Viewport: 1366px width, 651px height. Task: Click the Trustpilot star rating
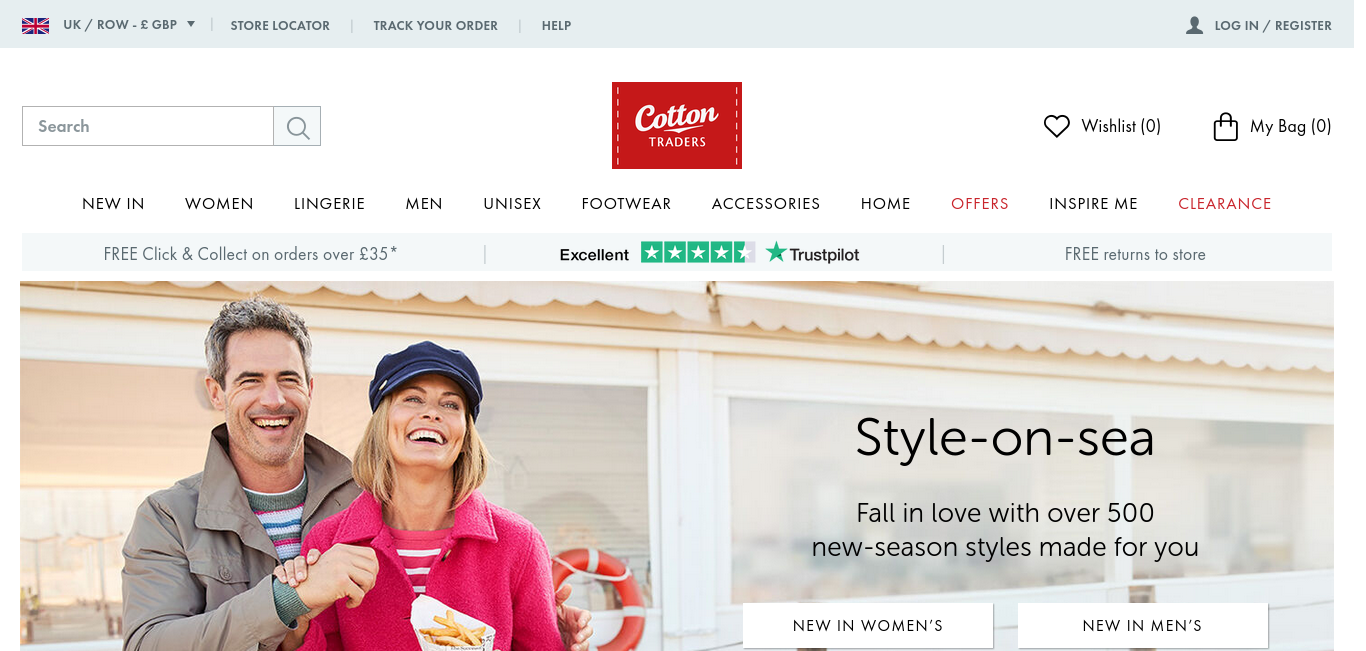click(698, 253)
